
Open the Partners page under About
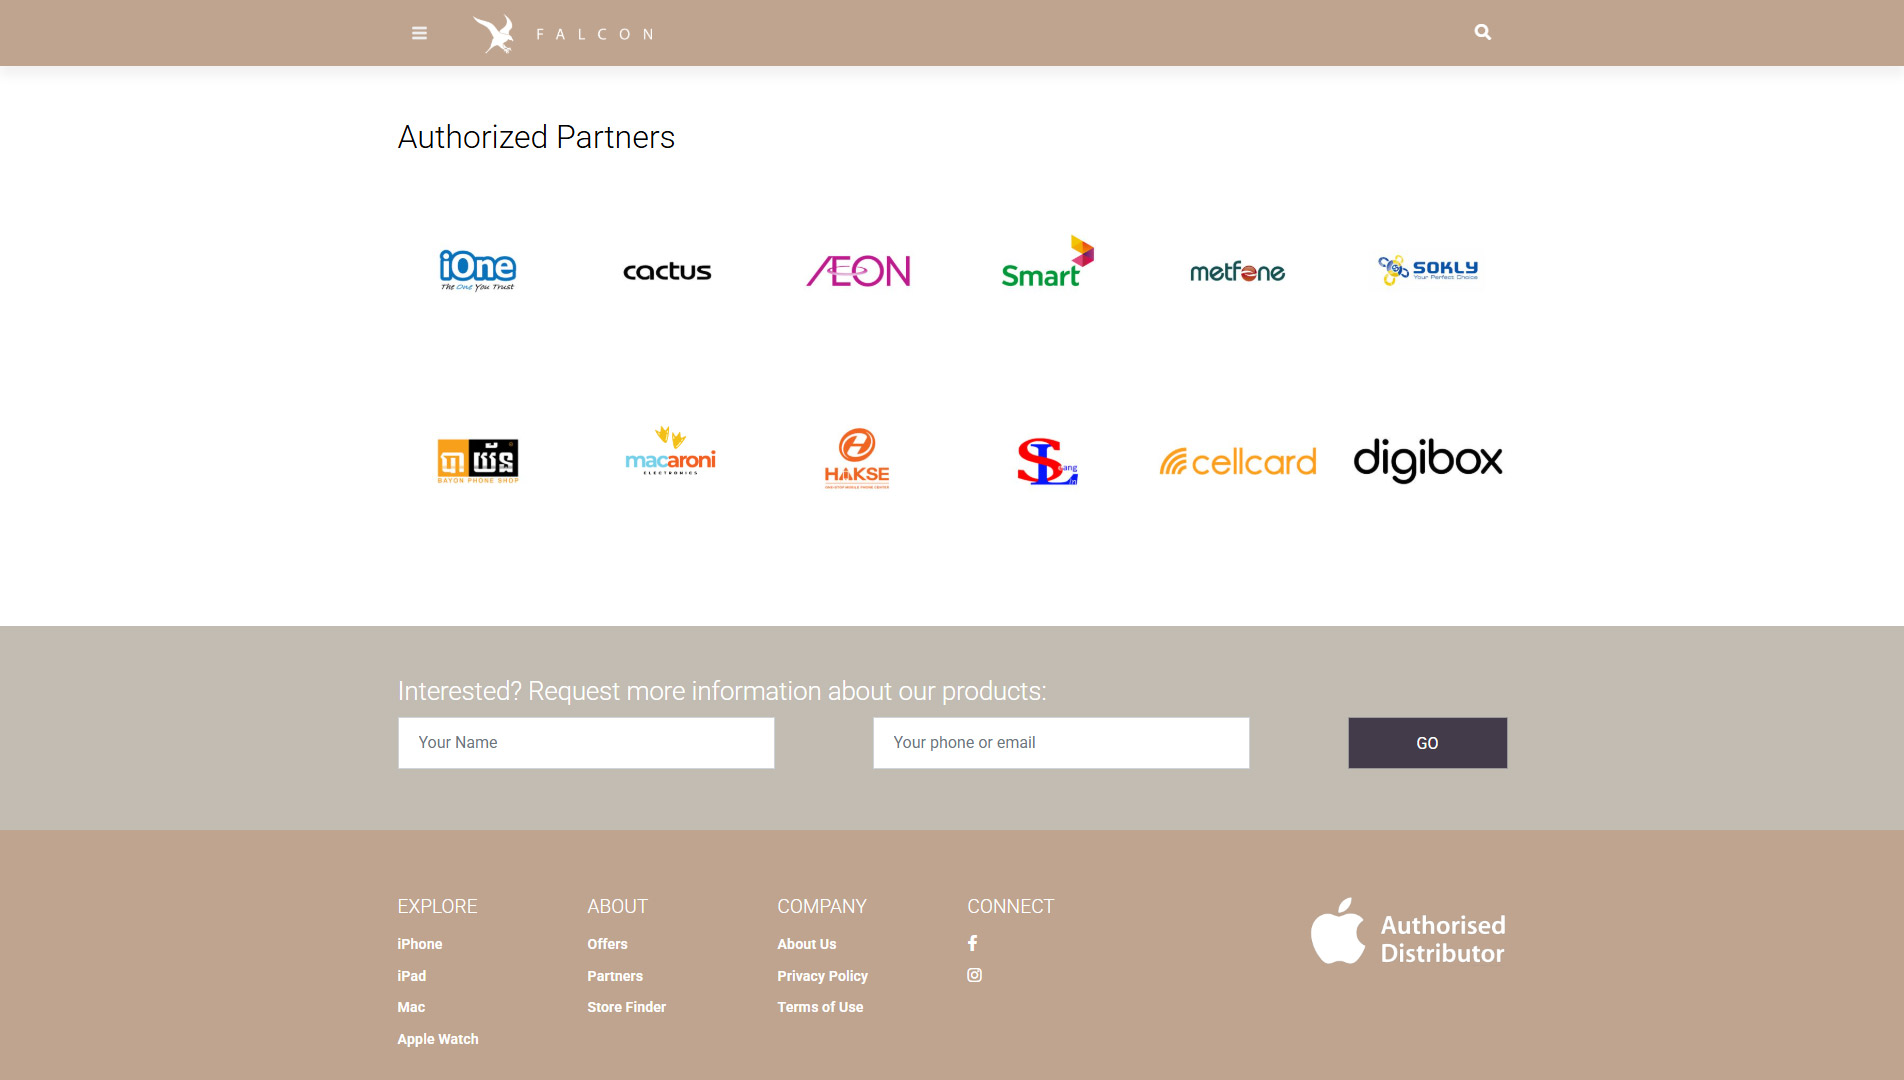pos(614,975)
